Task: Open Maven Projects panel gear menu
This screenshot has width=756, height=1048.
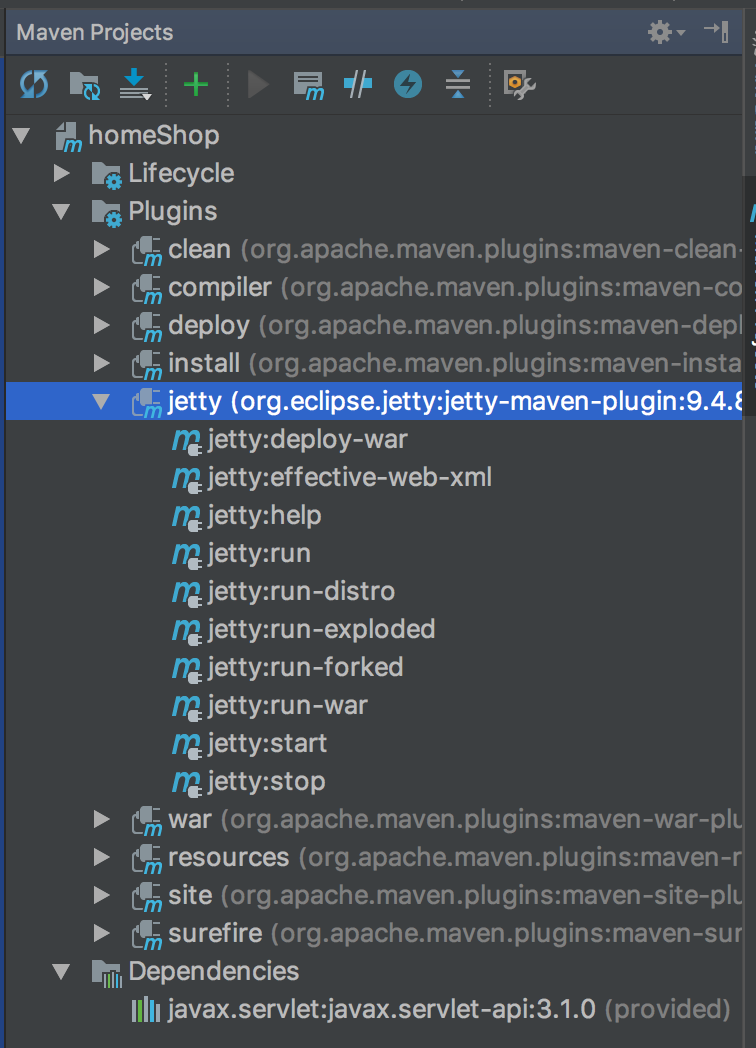Action: tap(666, 32)
